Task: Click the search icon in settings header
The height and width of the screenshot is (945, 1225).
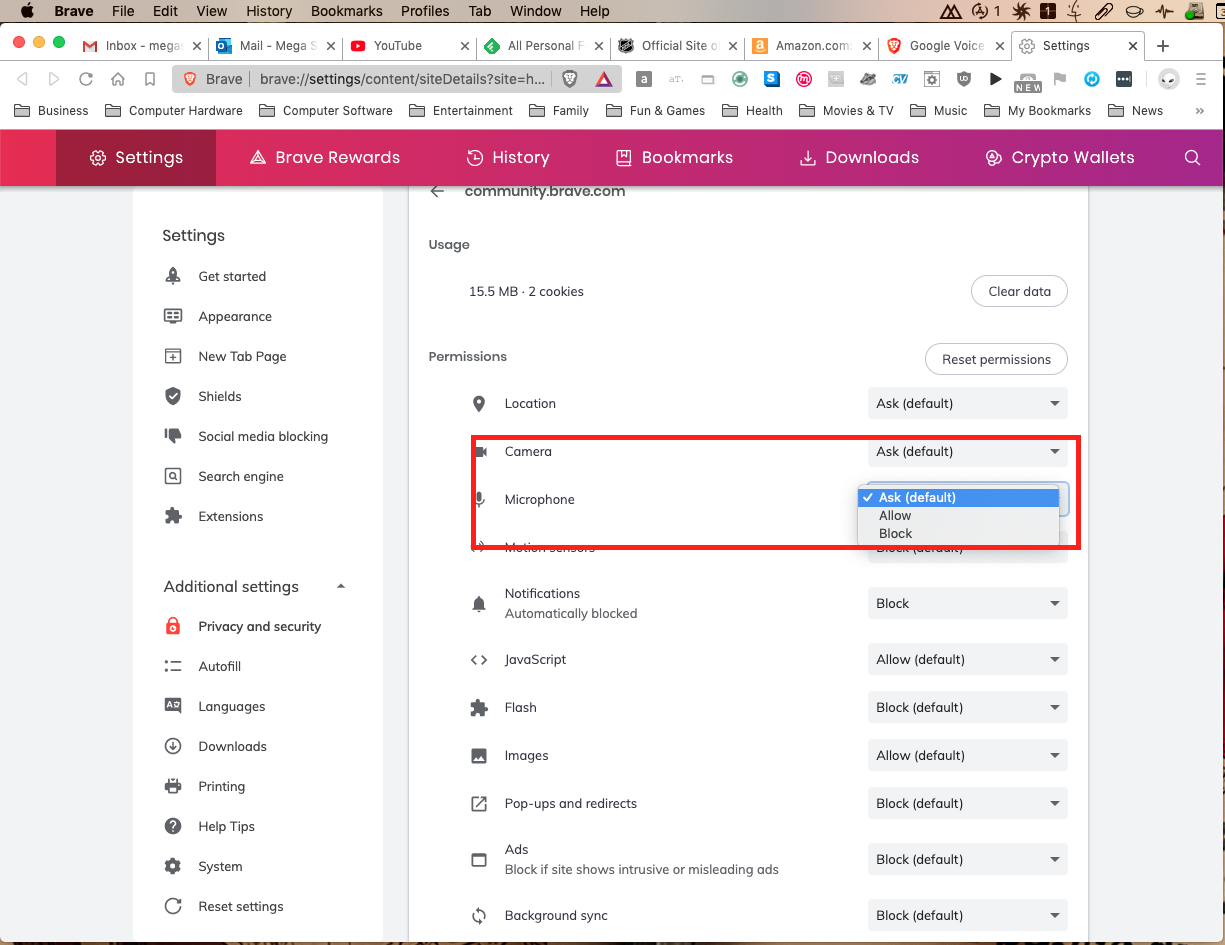Action: pos(1192,158)
